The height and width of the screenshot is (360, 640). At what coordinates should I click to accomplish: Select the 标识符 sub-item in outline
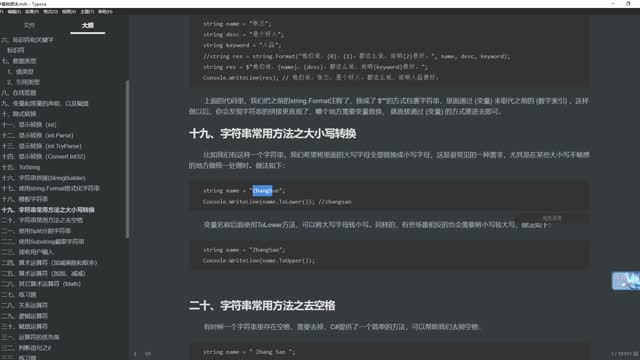tap(16, 50)
